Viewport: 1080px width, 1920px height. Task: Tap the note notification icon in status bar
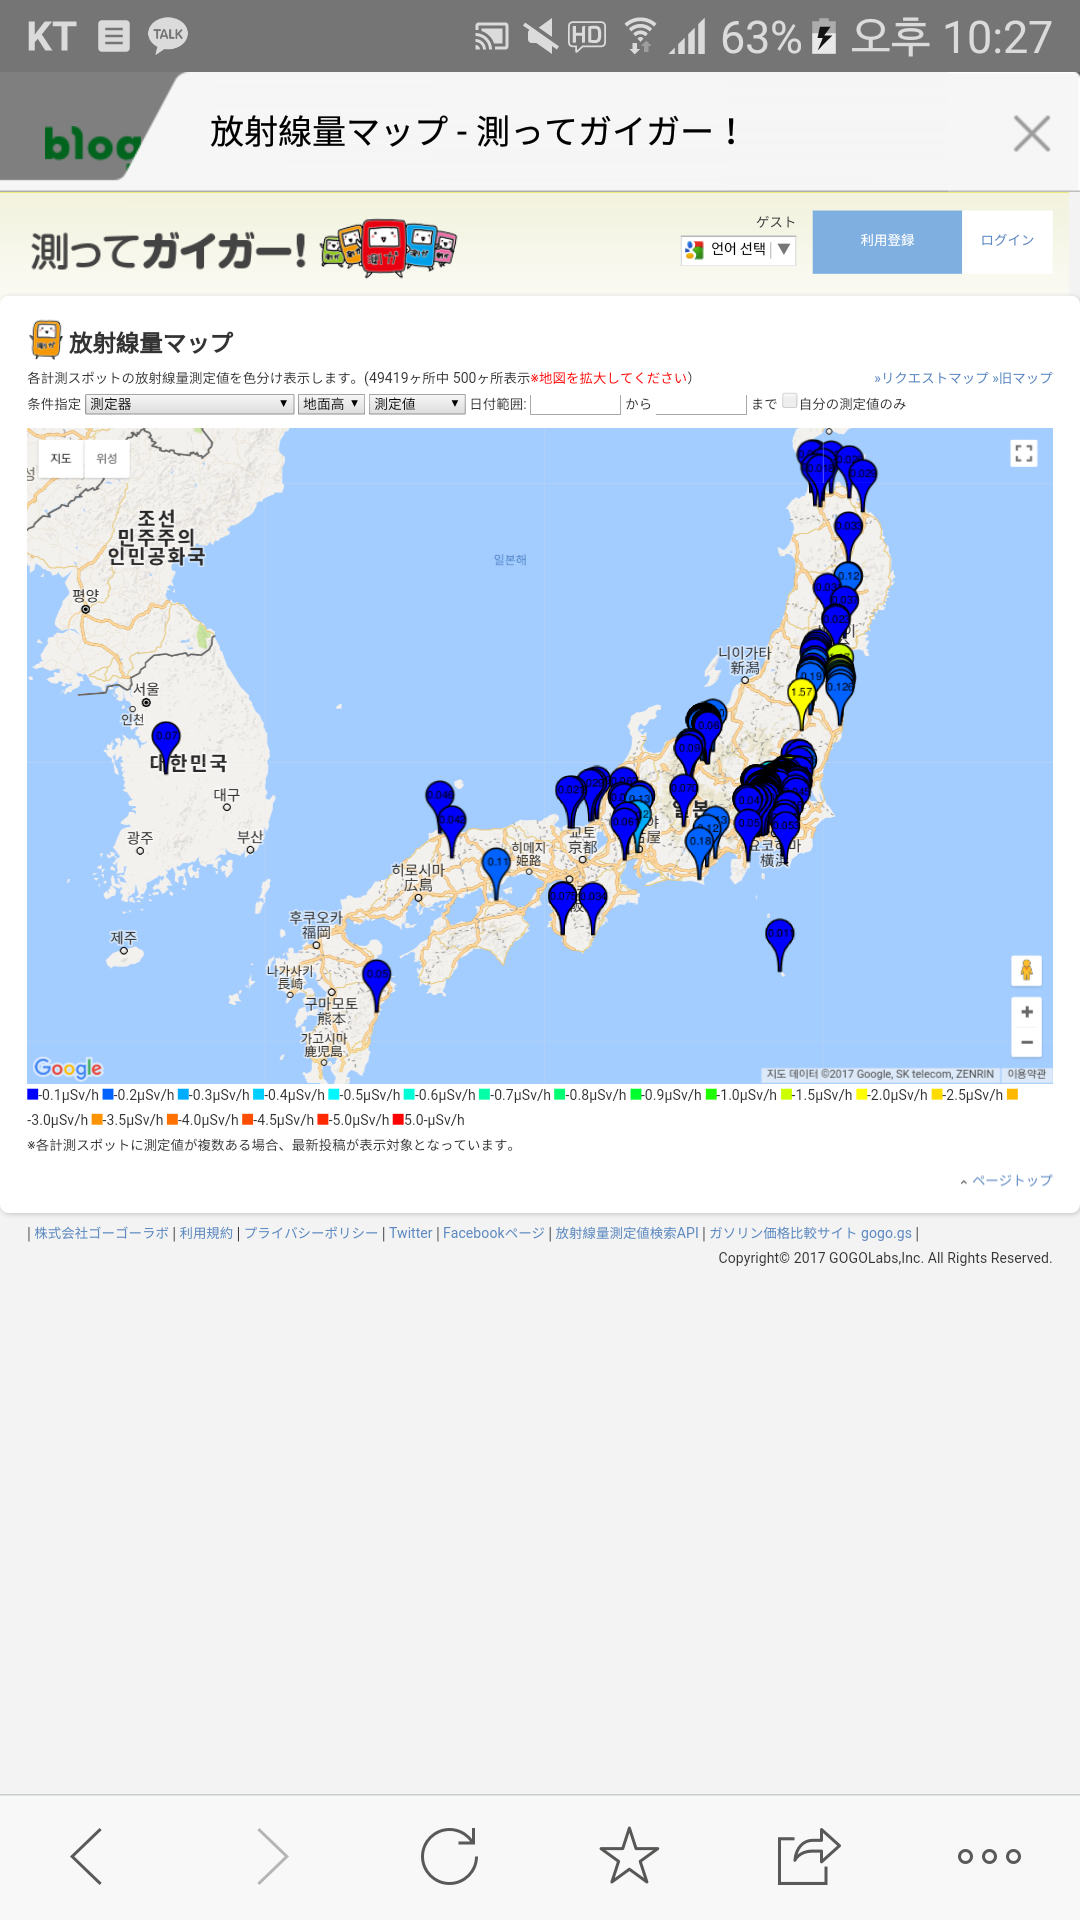click(x=114, y=37)
